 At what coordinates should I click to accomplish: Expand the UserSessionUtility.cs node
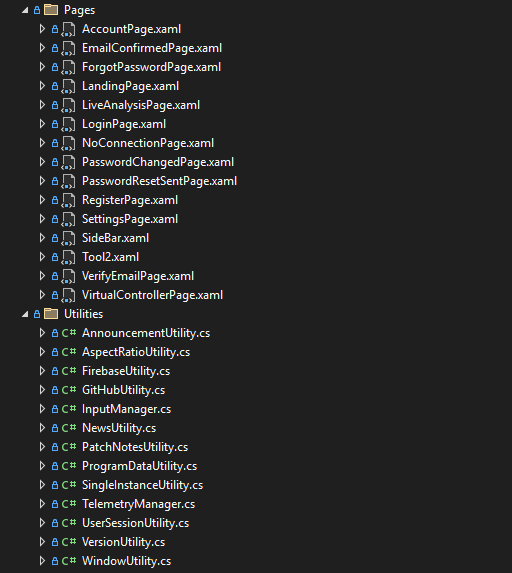point(42,523)
